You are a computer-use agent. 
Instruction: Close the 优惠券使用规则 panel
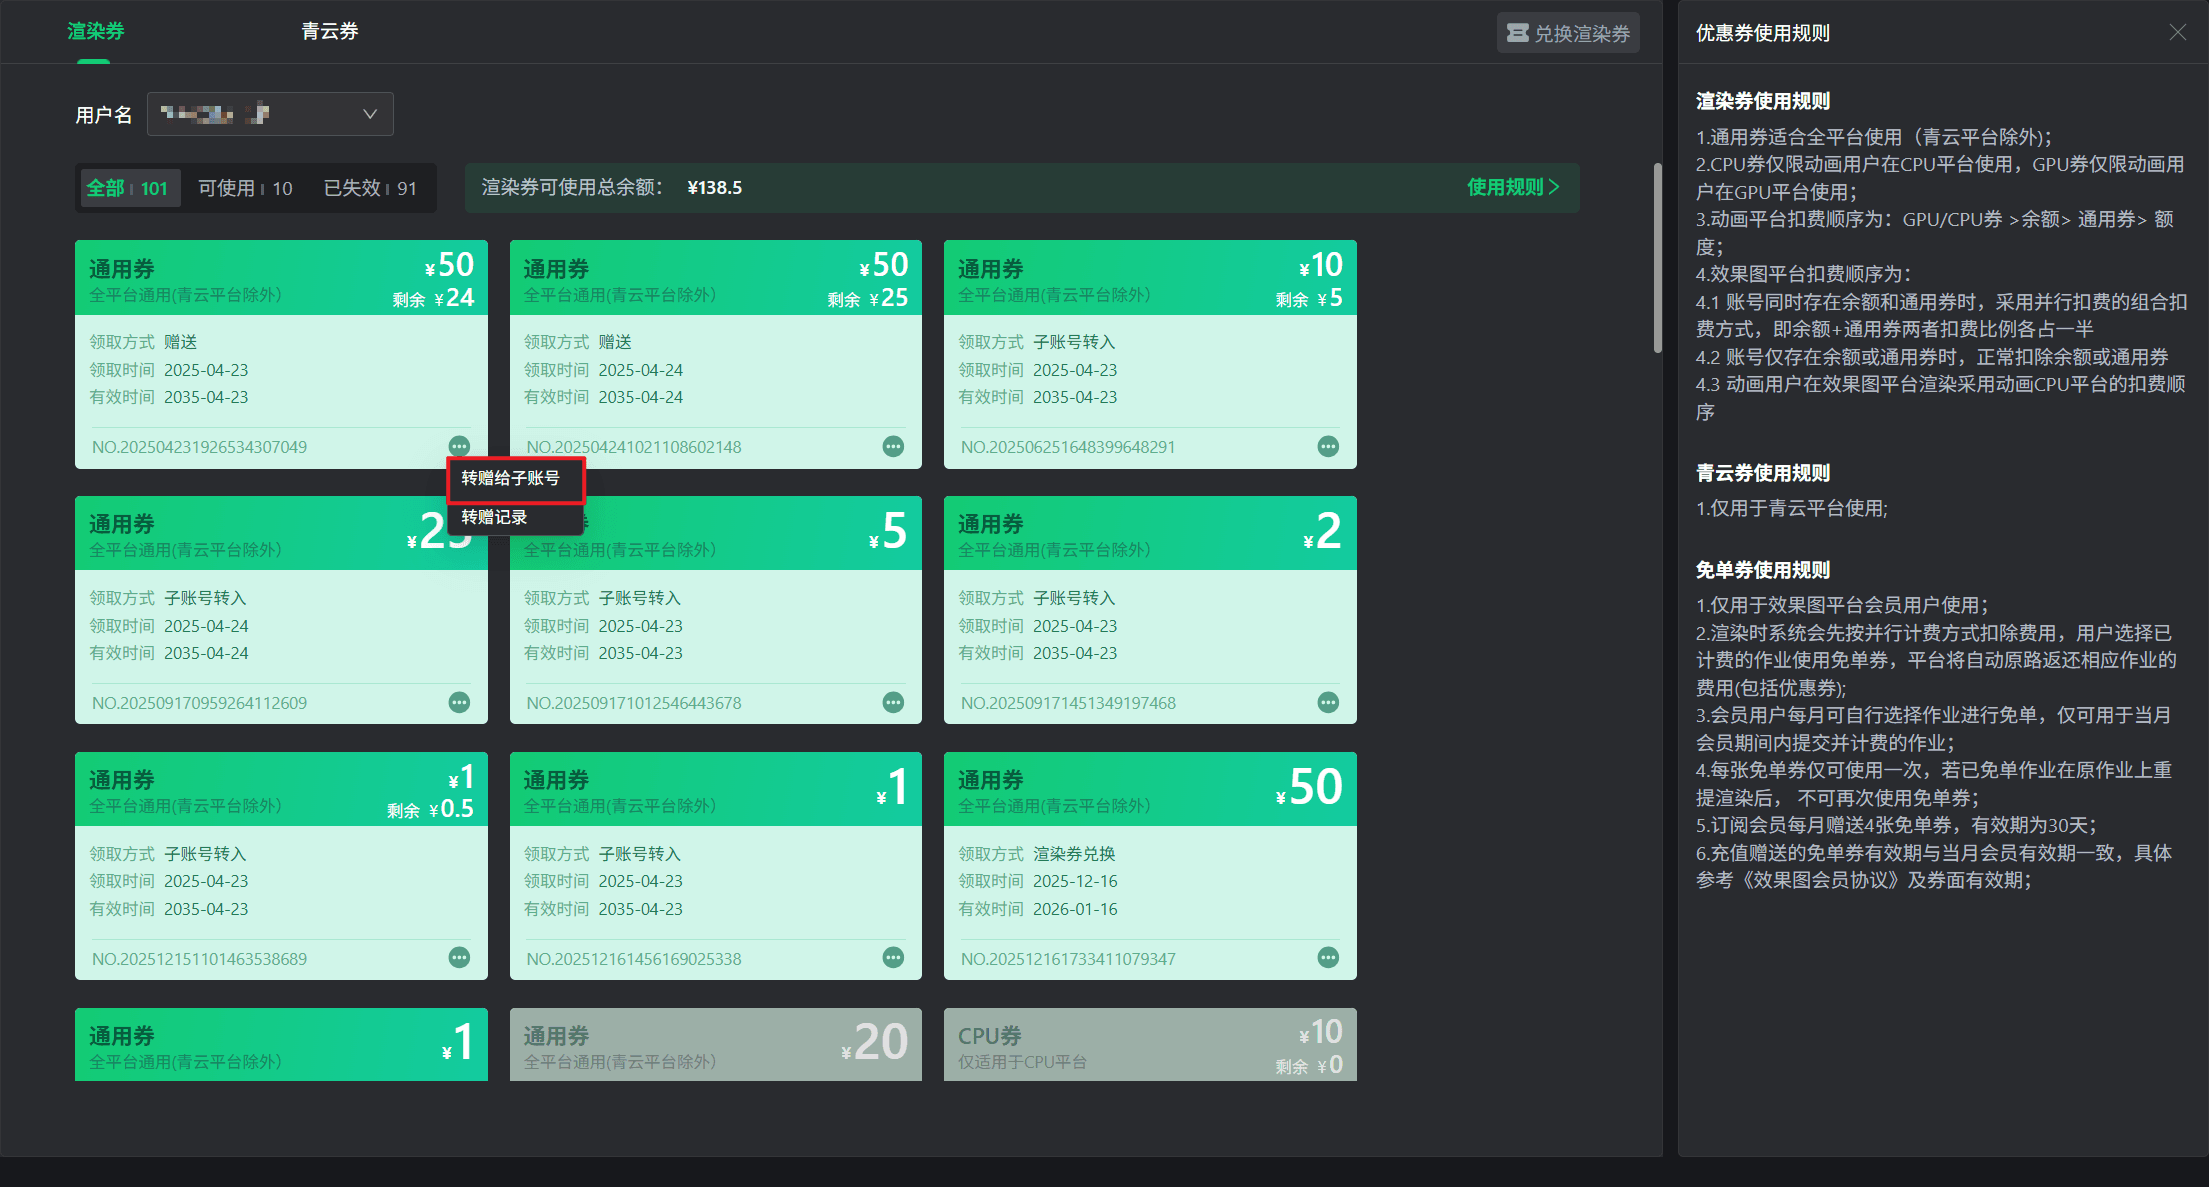[x=2177, y=33]
